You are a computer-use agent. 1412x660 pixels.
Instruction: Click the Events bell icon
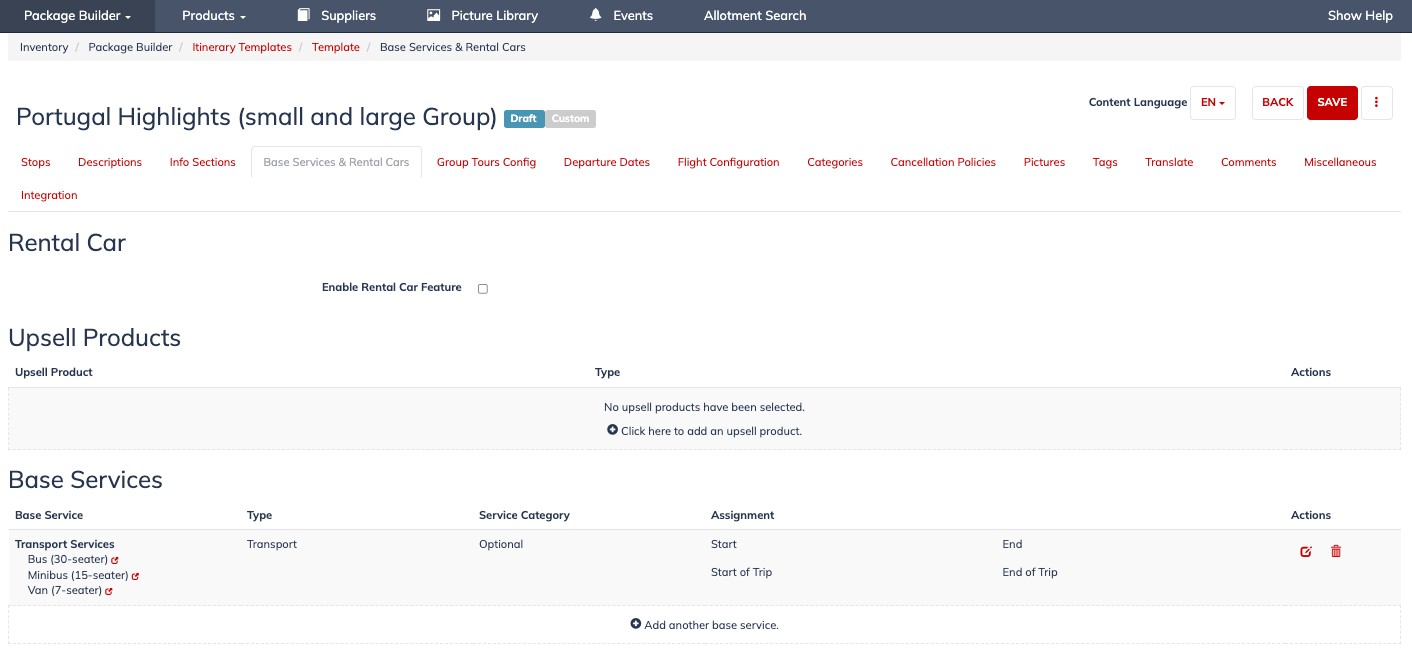[596, 15]
